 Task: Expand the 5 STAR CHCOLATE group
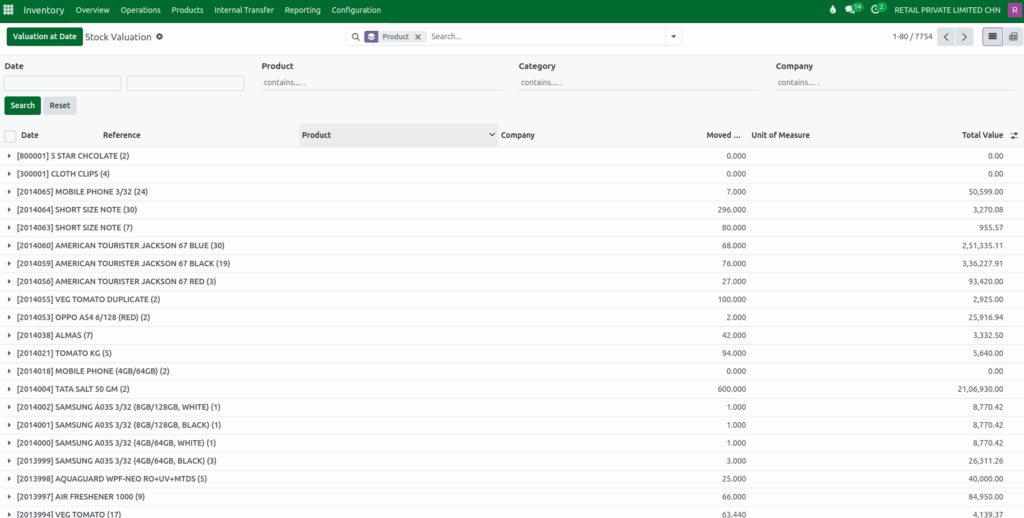click(x=9, y=156)
